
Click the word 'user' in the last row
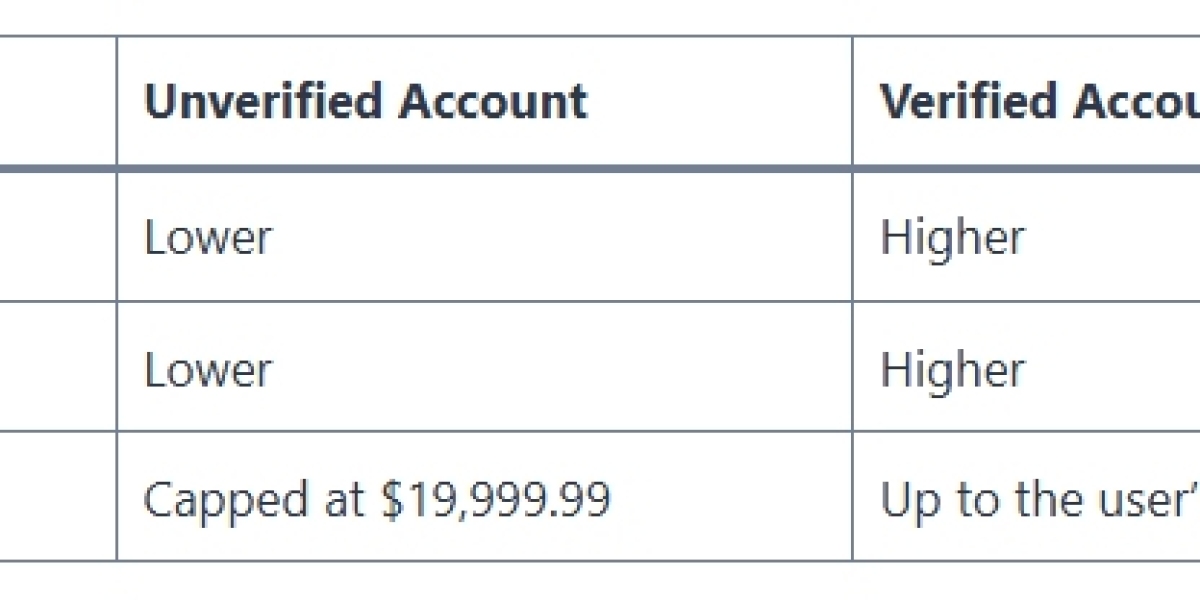(1137, 499)
